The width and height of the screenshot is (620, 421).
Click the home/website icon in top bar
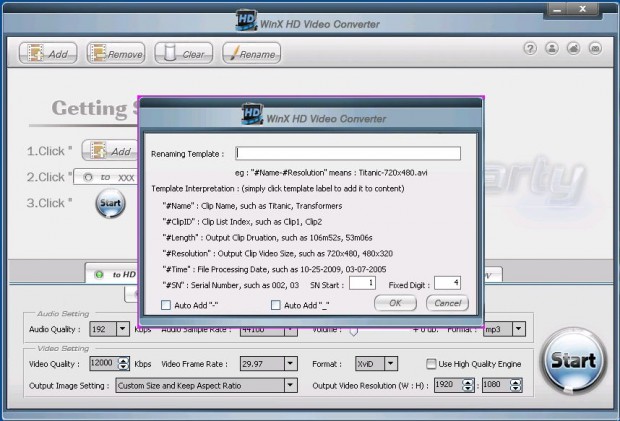[573, 49]
